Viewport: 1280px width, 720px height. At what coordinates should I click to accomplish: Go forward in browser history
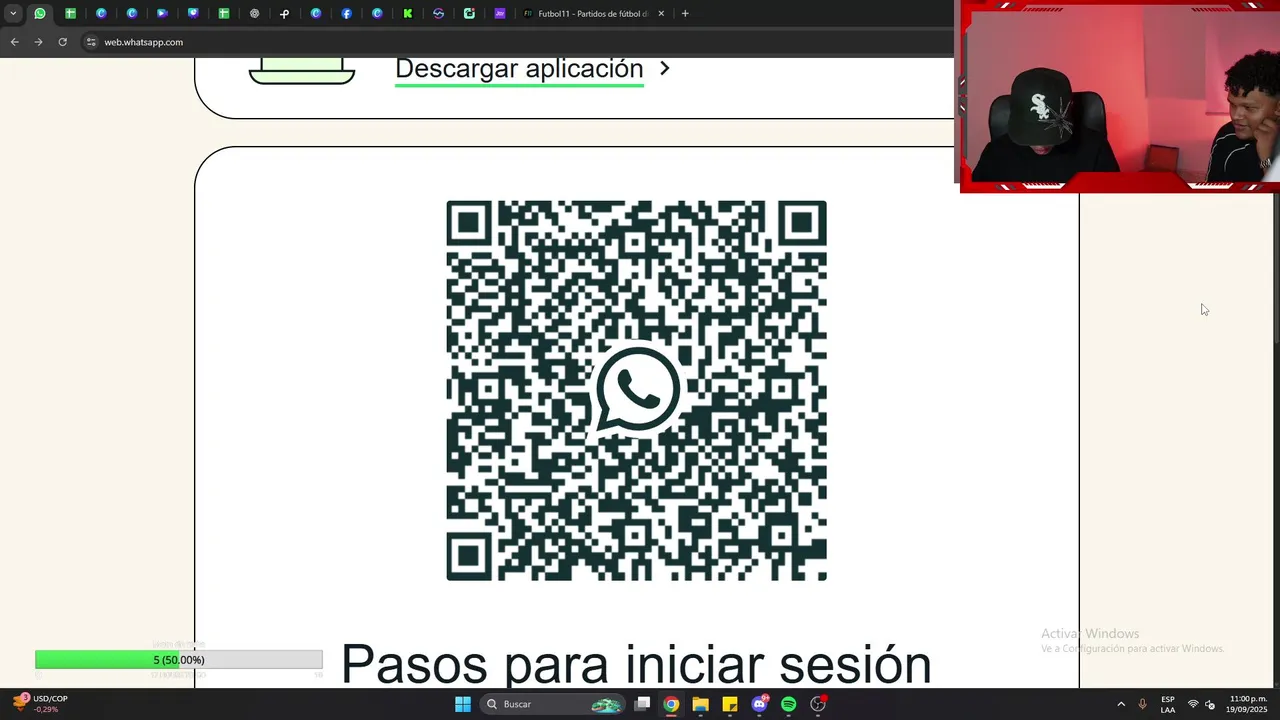point(38,42)
